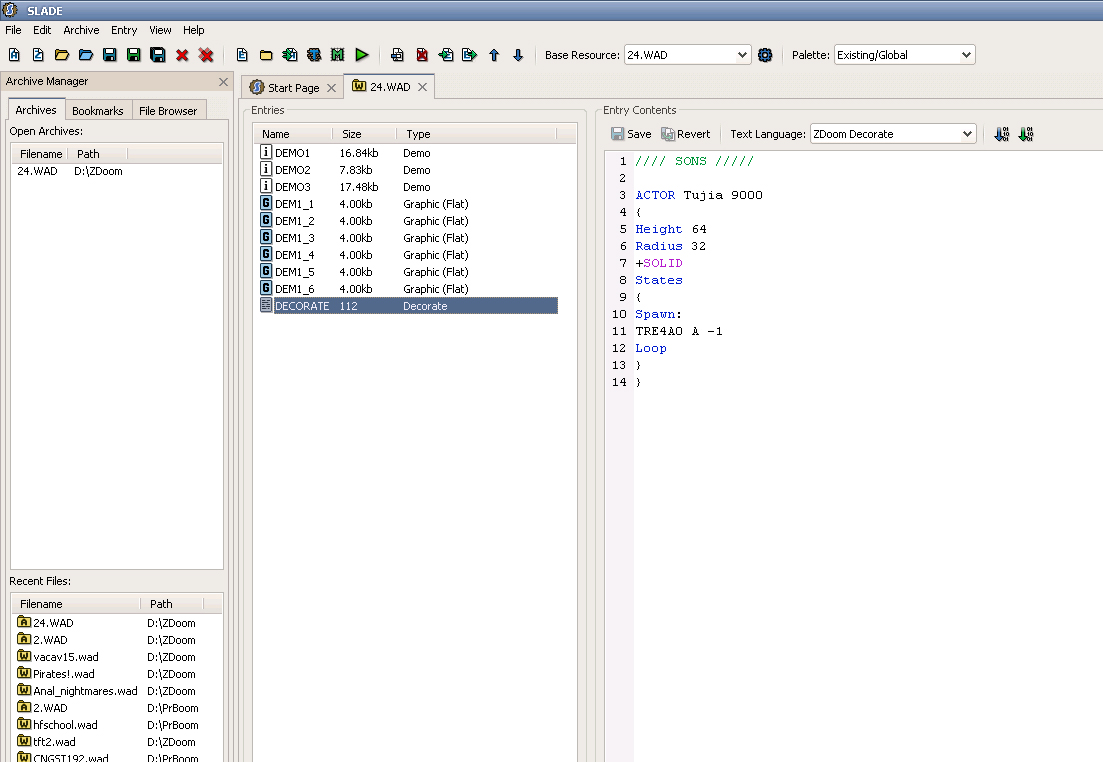1103x762 pixels.
Task: Move entry down with blue down arrow
Action: pos(518,55)
